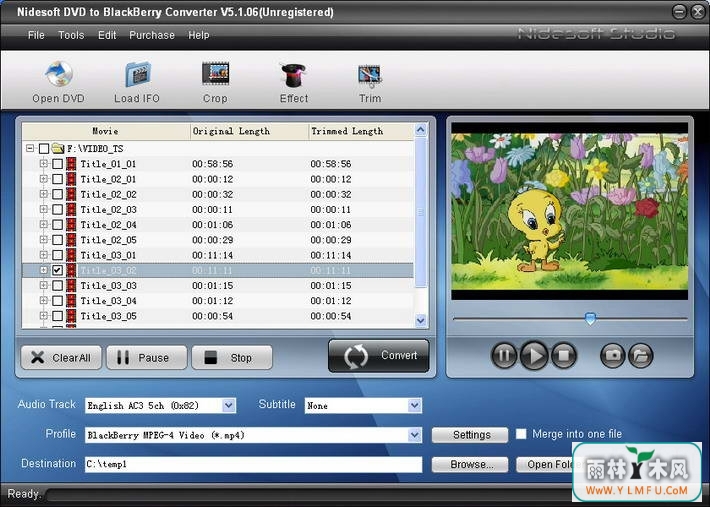Click the Destination path field
The height and width of the screenshot is (507, 710).
pos(254,464)
